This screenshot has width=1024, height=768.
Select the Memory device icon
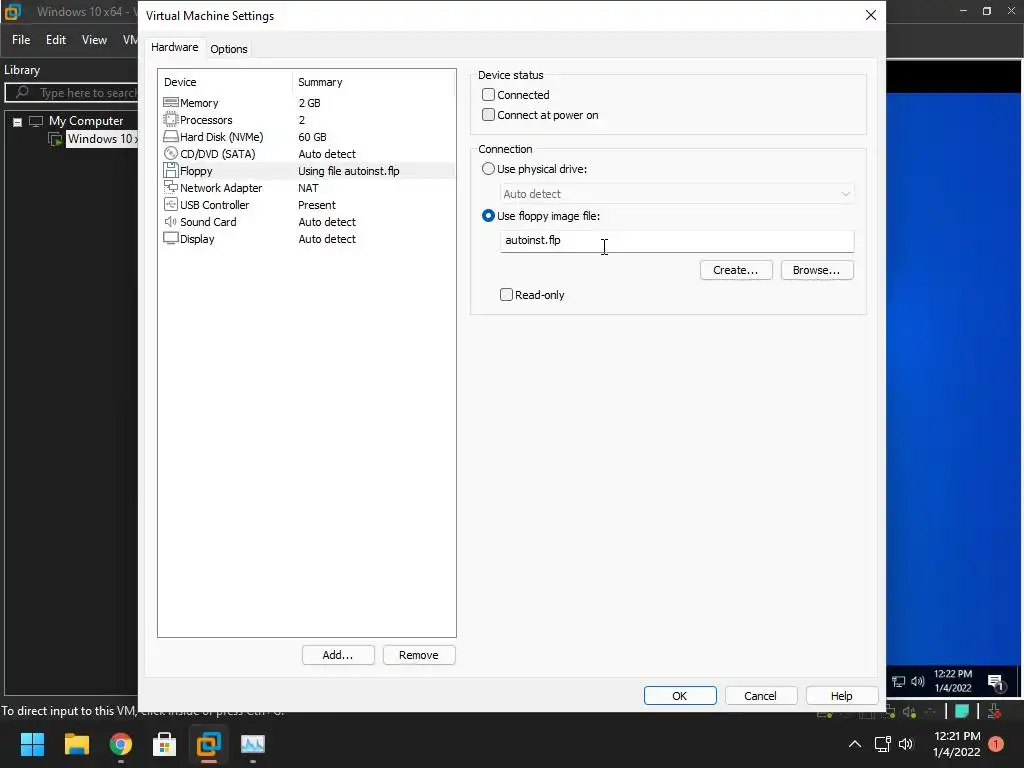pos(170,103)
